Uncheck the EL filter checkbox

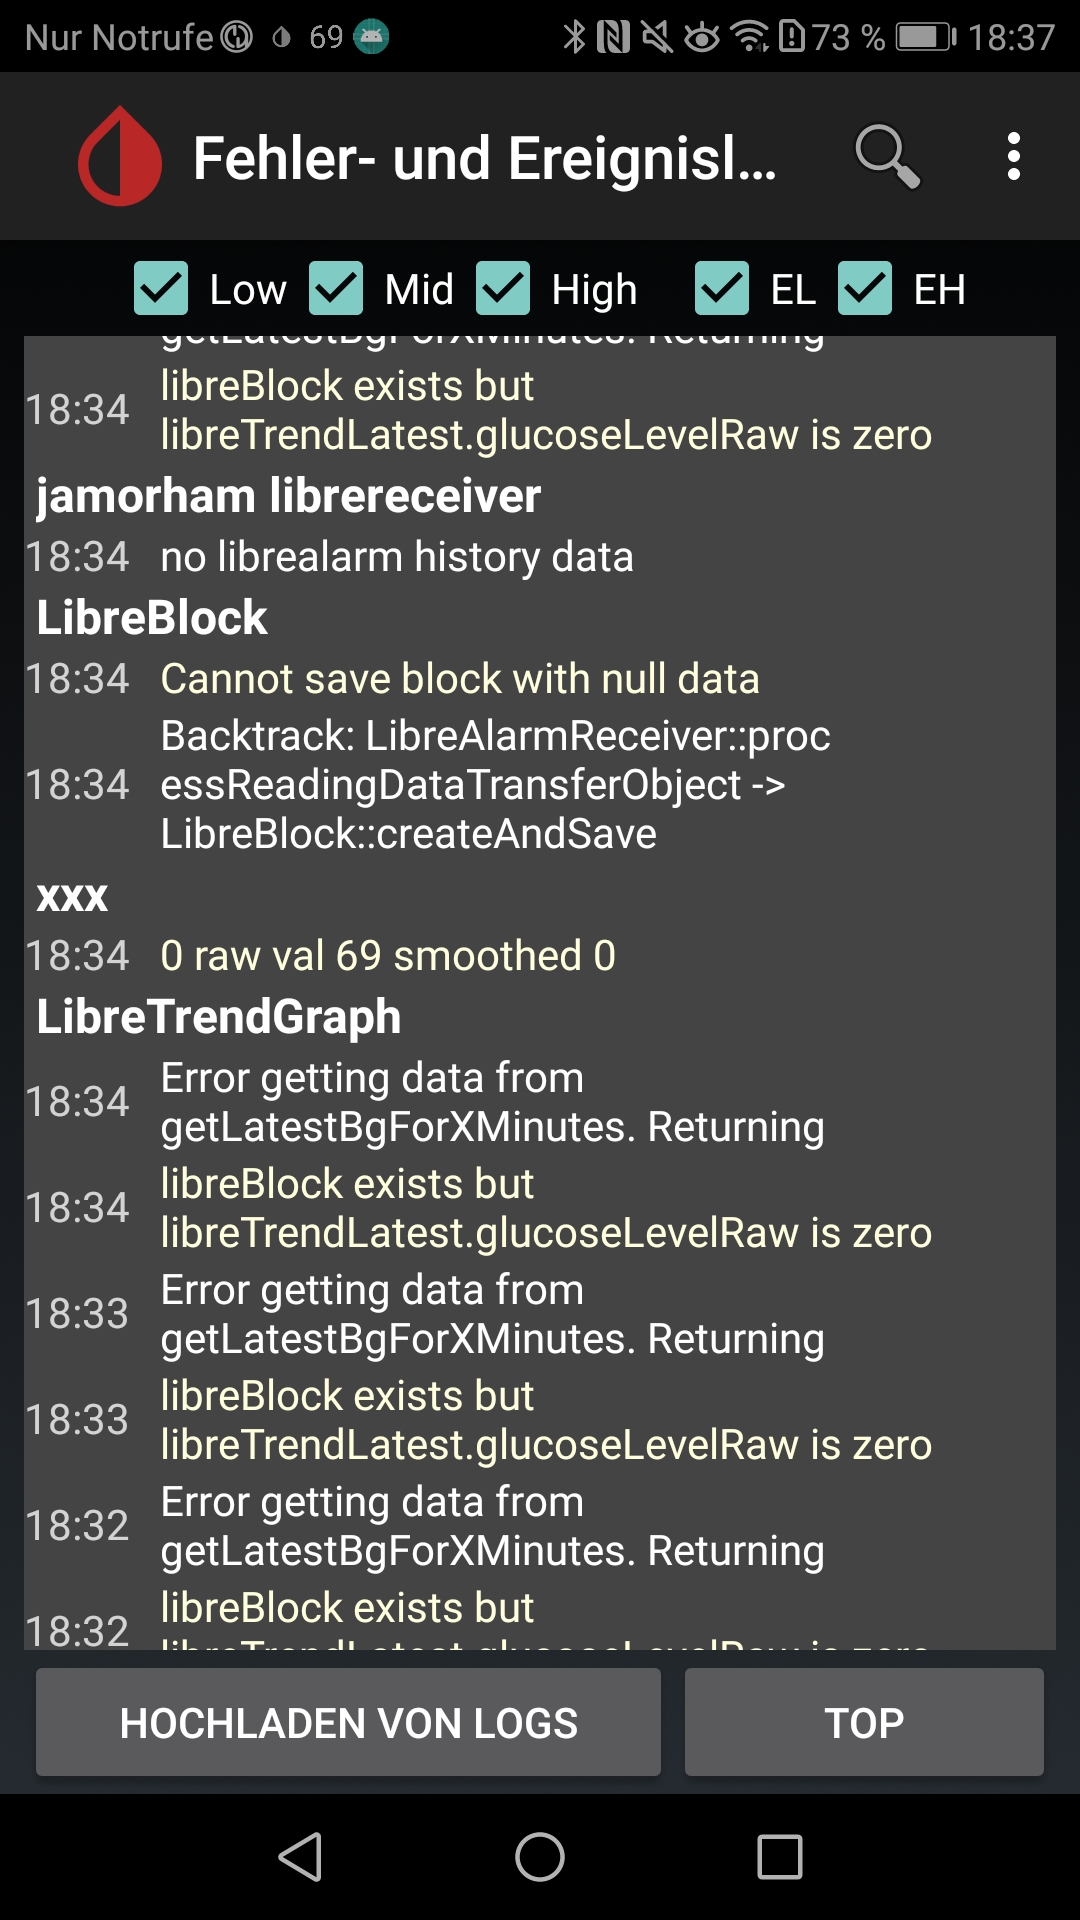(x=722, y=289)
